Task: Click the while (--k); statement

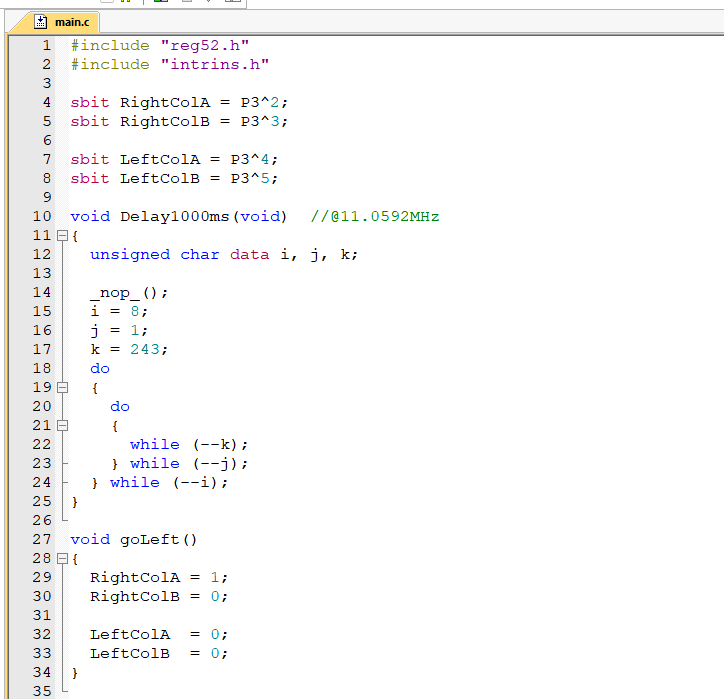Action: click(x=189, y=444)
